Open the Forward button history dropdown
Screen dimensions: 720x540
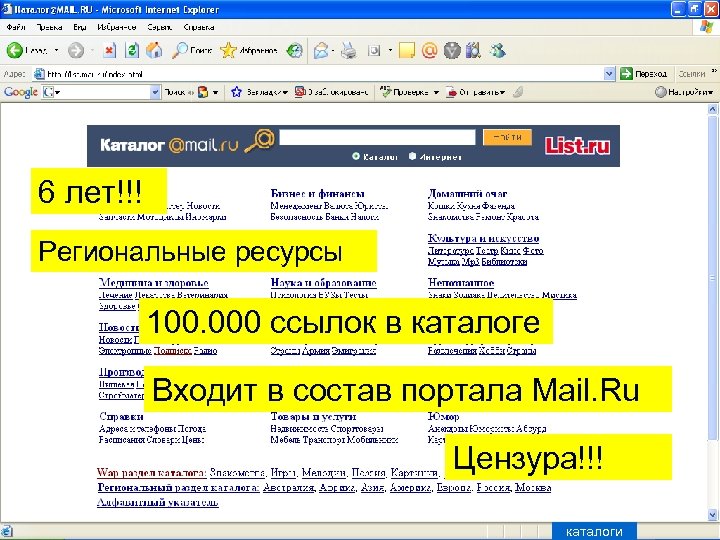click(92, 50)
